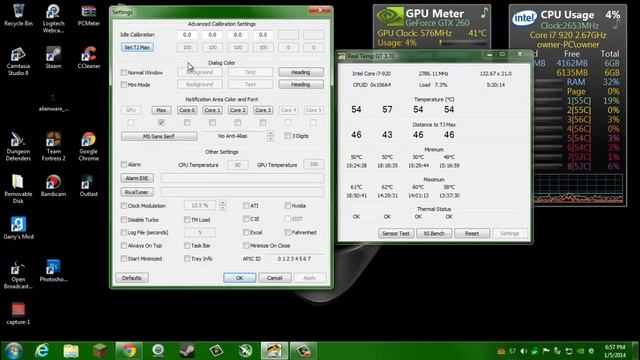Launch Outlast desktop shortcut
This screenshot has height=360, width=640.
(x=89, y=186)
